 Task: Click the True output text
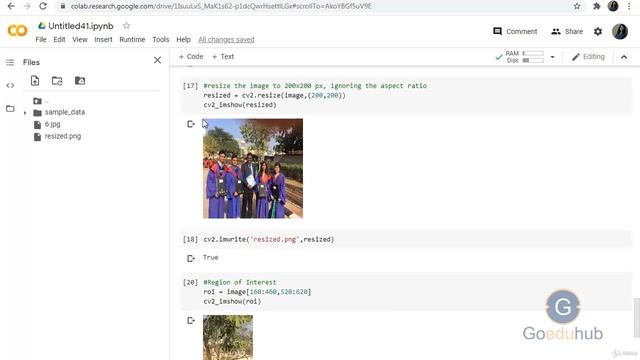point(211,258)
